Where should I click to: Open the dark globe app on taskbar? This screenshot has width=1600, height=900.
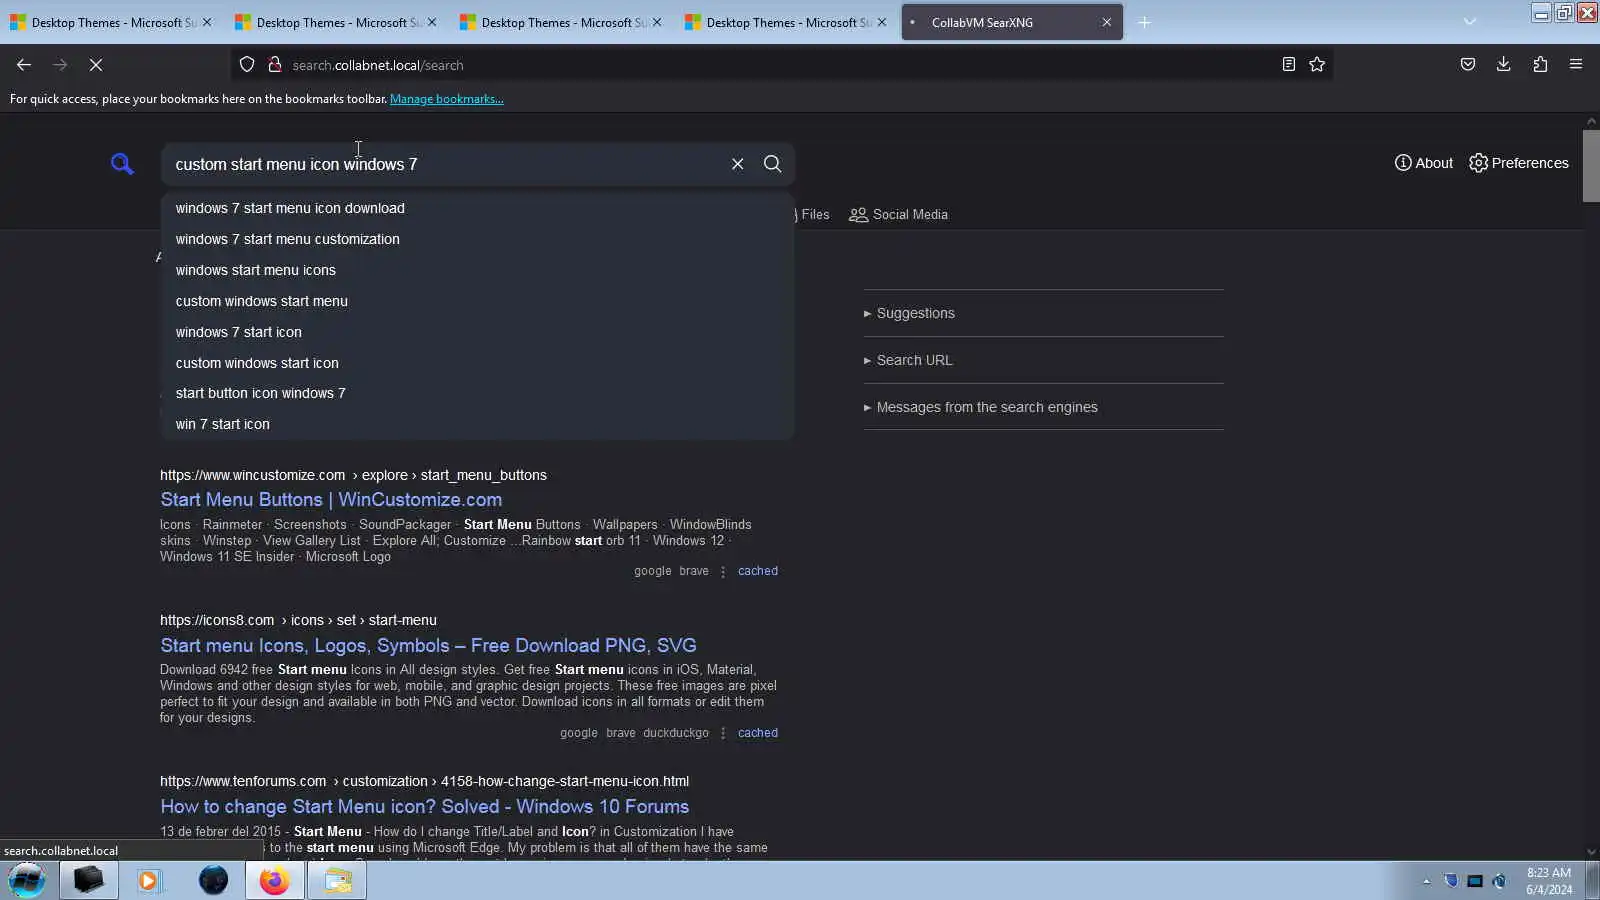coord(213,881)
